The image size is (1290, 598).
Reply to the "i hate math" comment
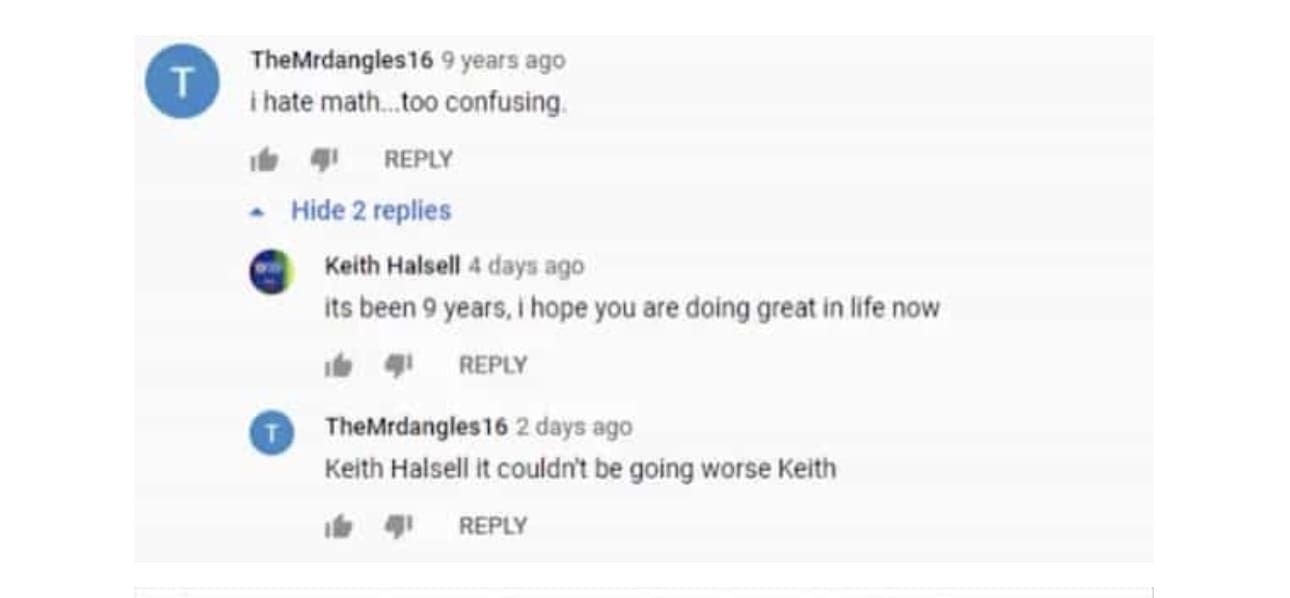click(x=418, y=160)
